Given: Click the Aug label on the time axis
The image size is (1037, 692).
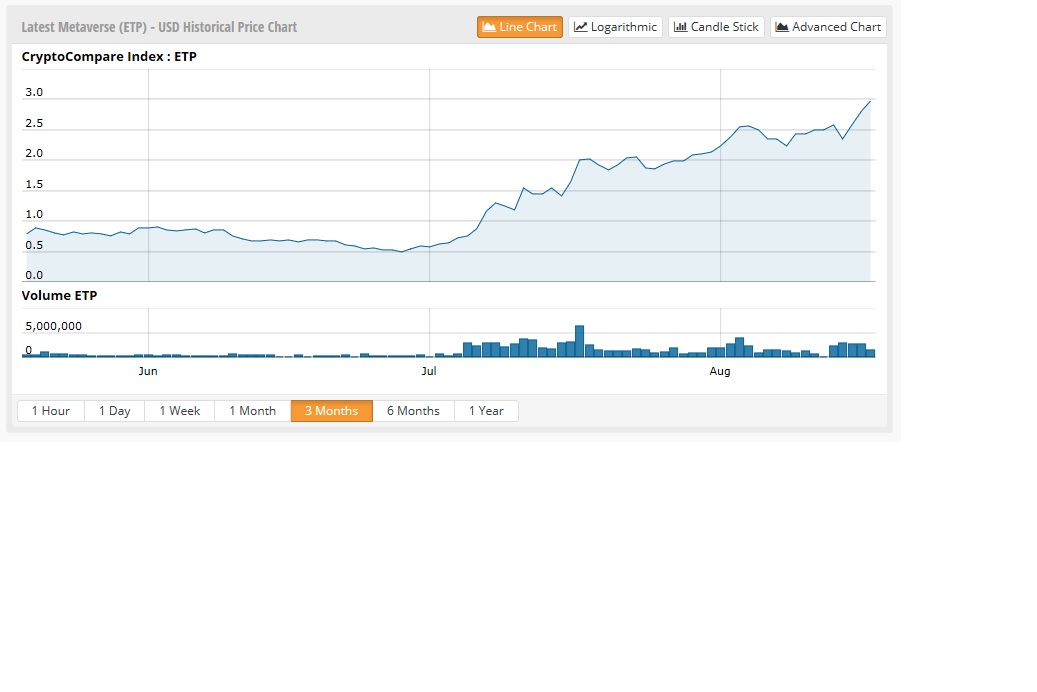Looking at the screenshot, I should pos(720,371).
